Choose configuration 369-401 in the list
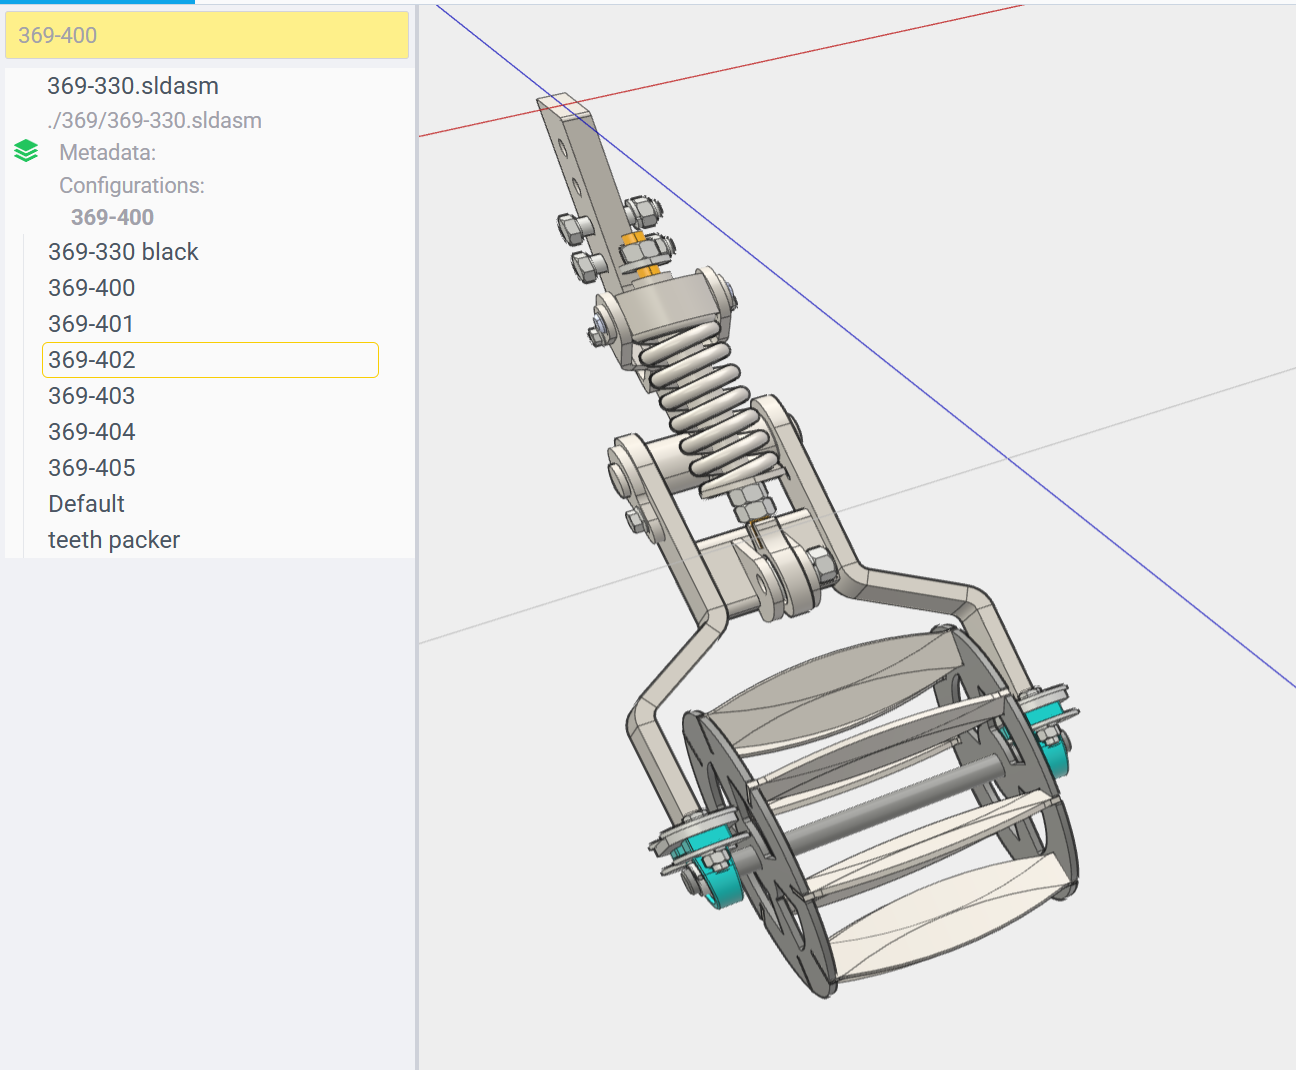The height and width of the screenshot is (1070, 1296). click(x=91, y=324)
